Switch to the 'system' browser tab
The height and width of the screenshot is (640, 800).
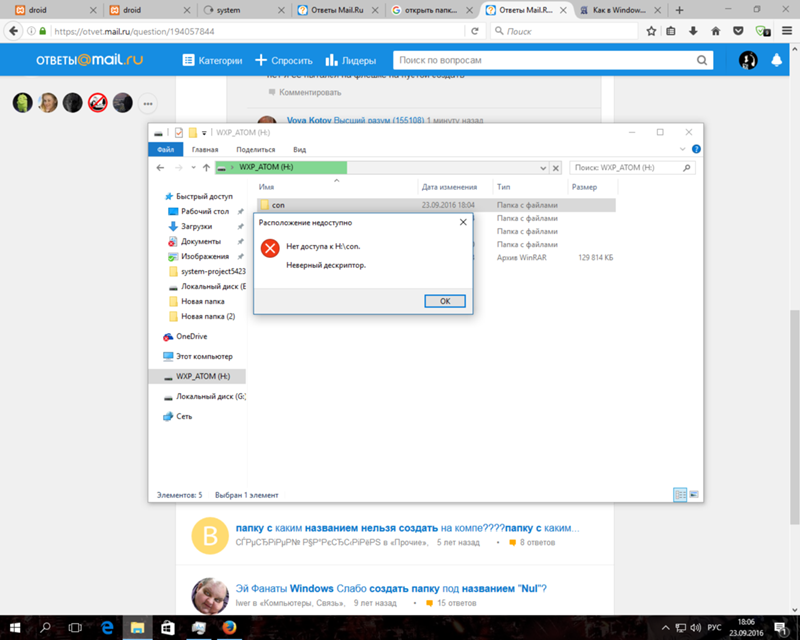pos(241,10)
